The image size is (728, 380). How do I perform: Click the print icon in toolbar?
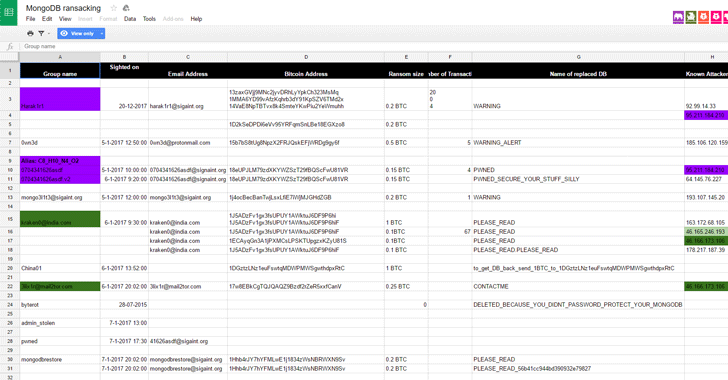(x=30, y=33)
